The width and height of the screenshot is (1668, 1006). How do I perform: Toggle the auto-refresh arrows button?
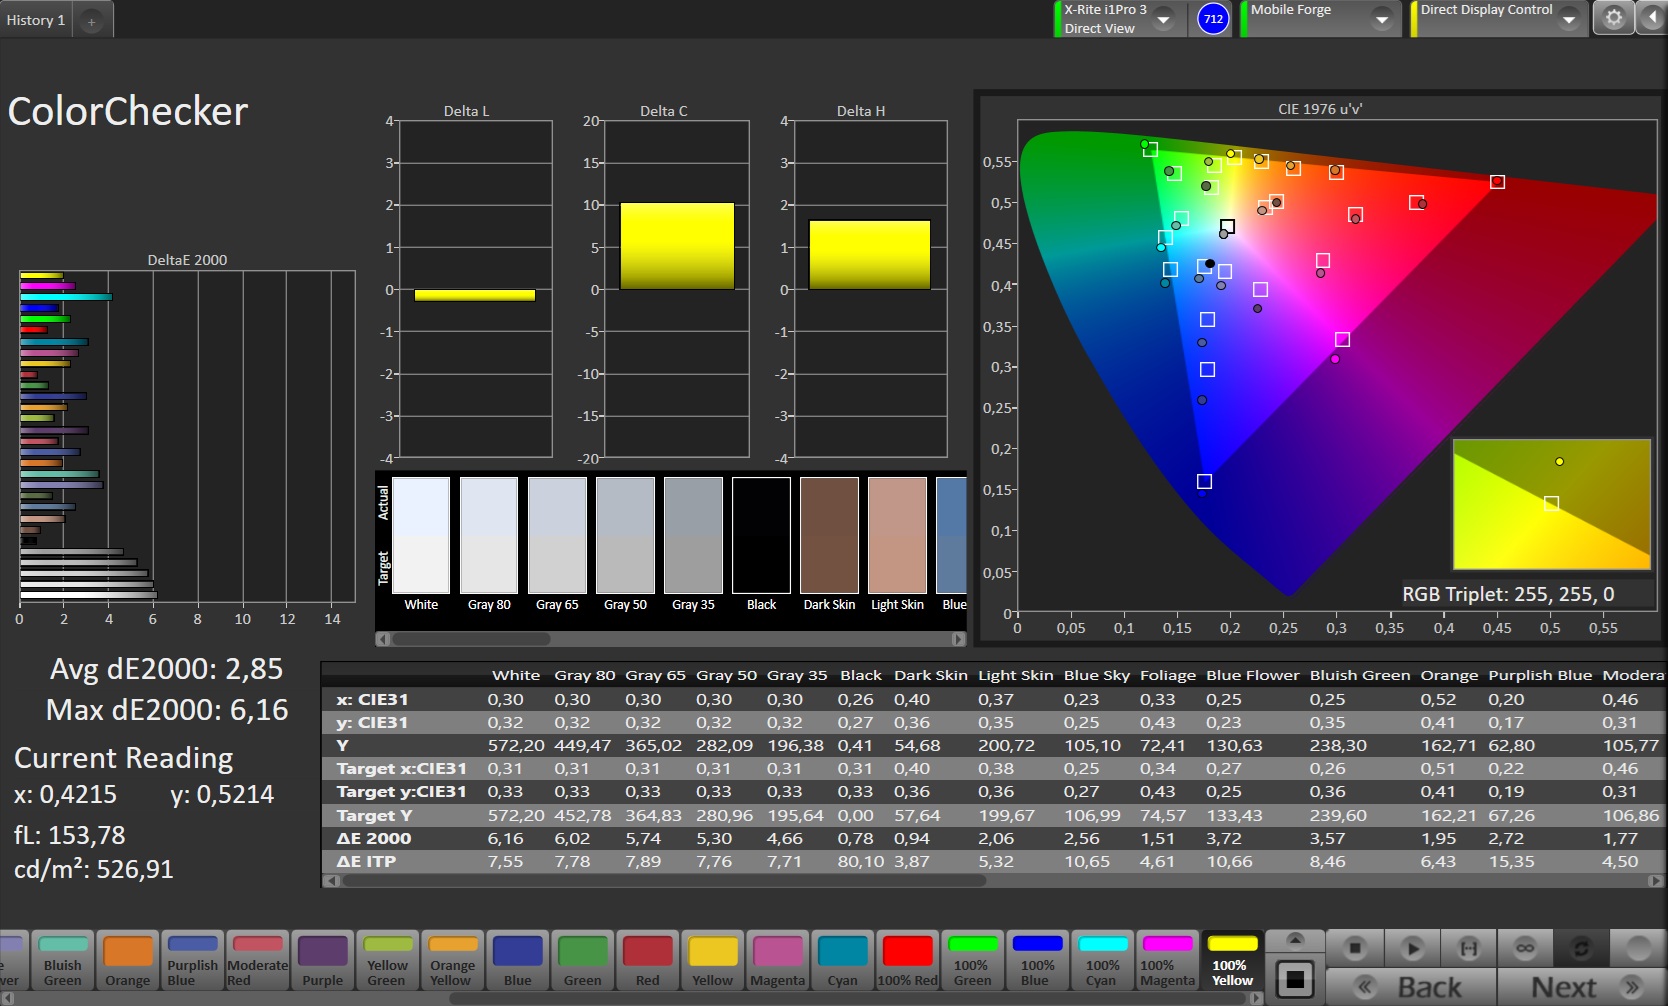click(1581, 948)
